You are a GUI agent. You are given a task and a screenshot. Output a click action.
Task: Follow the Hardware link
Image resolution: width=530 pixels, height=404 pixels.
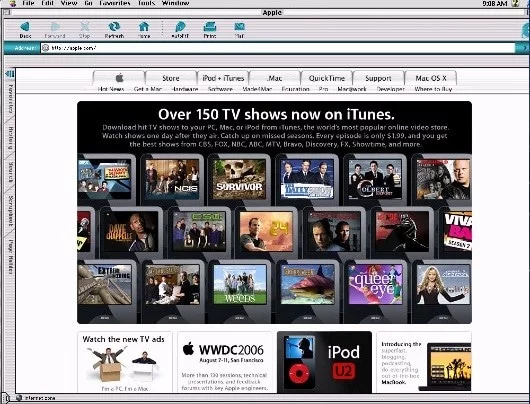185,89
